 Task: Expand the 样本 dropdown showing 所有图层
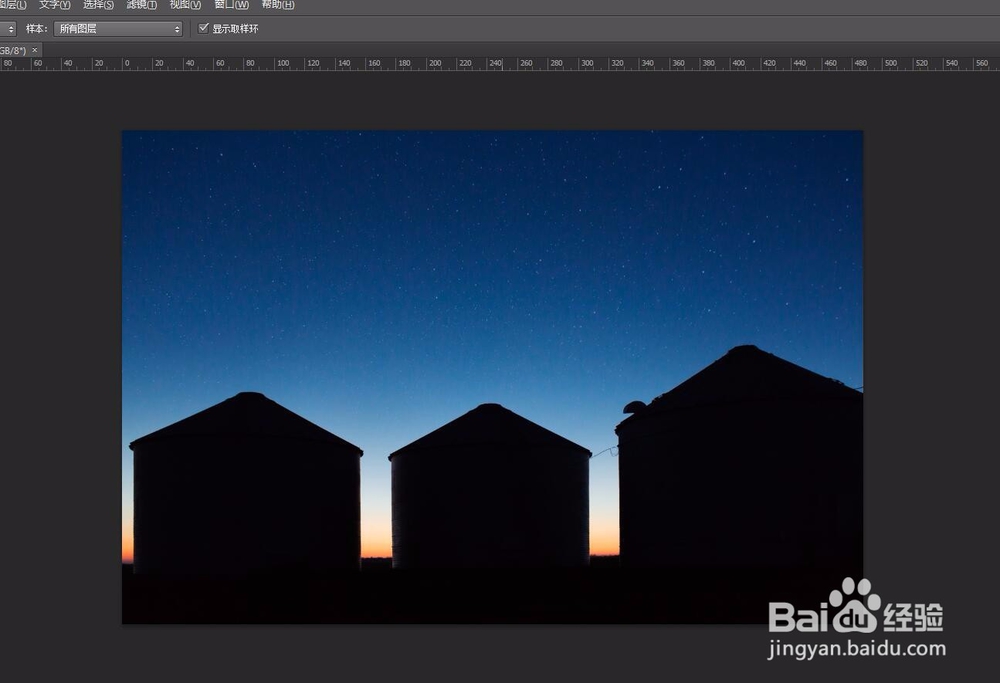click(118, 29)
